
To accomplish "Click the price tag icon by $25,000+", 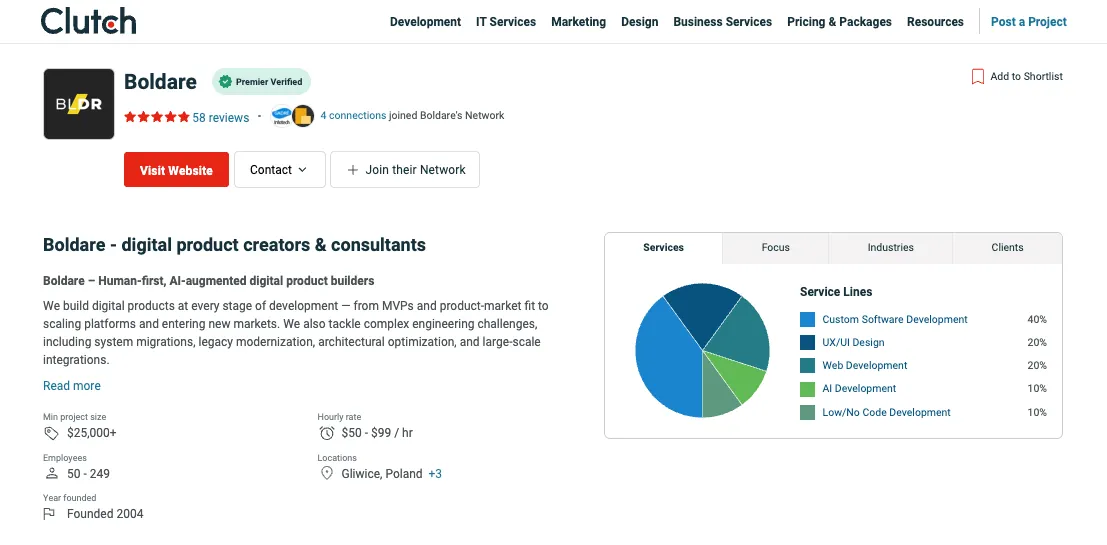I will tap(51, 433).
